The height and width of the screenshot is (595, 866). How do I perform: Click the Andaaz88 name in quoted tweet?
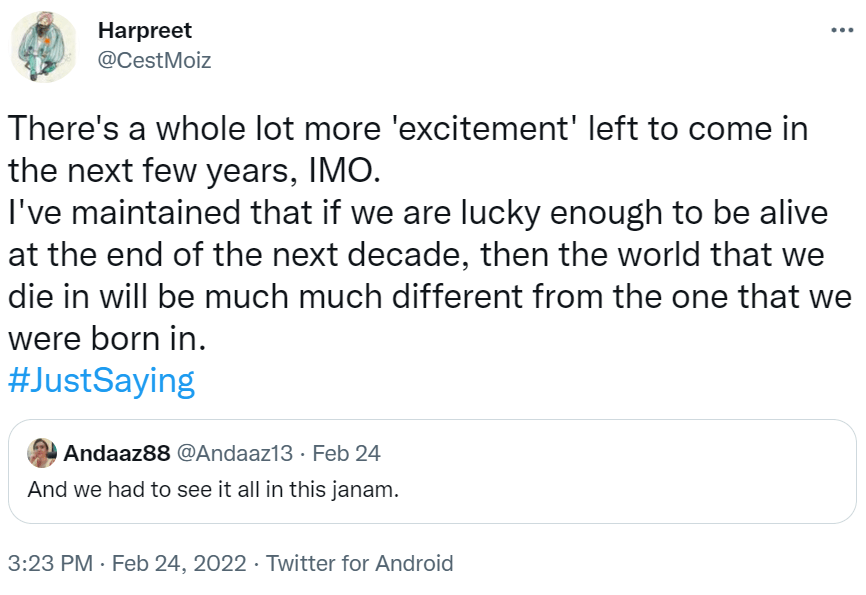[116, 453]
